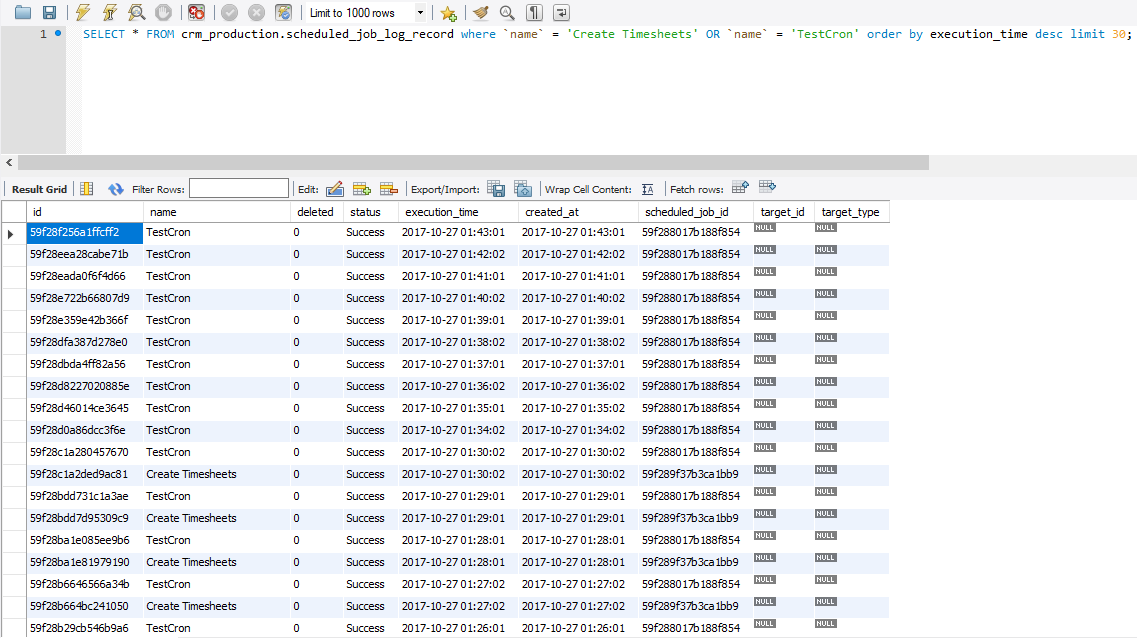Execute the SQL query with the lightning bolt icon
Screen dimensions: 1137x638
click(x=82, y=12)
